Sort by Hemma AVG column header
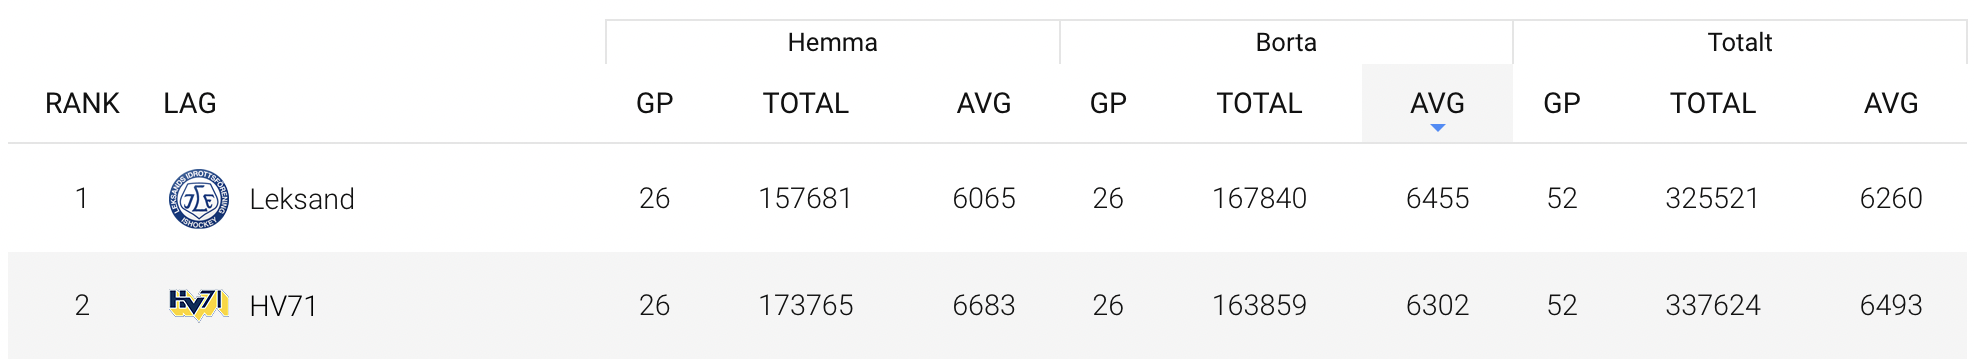This screenshot has width=1974, height=360. 984,103
